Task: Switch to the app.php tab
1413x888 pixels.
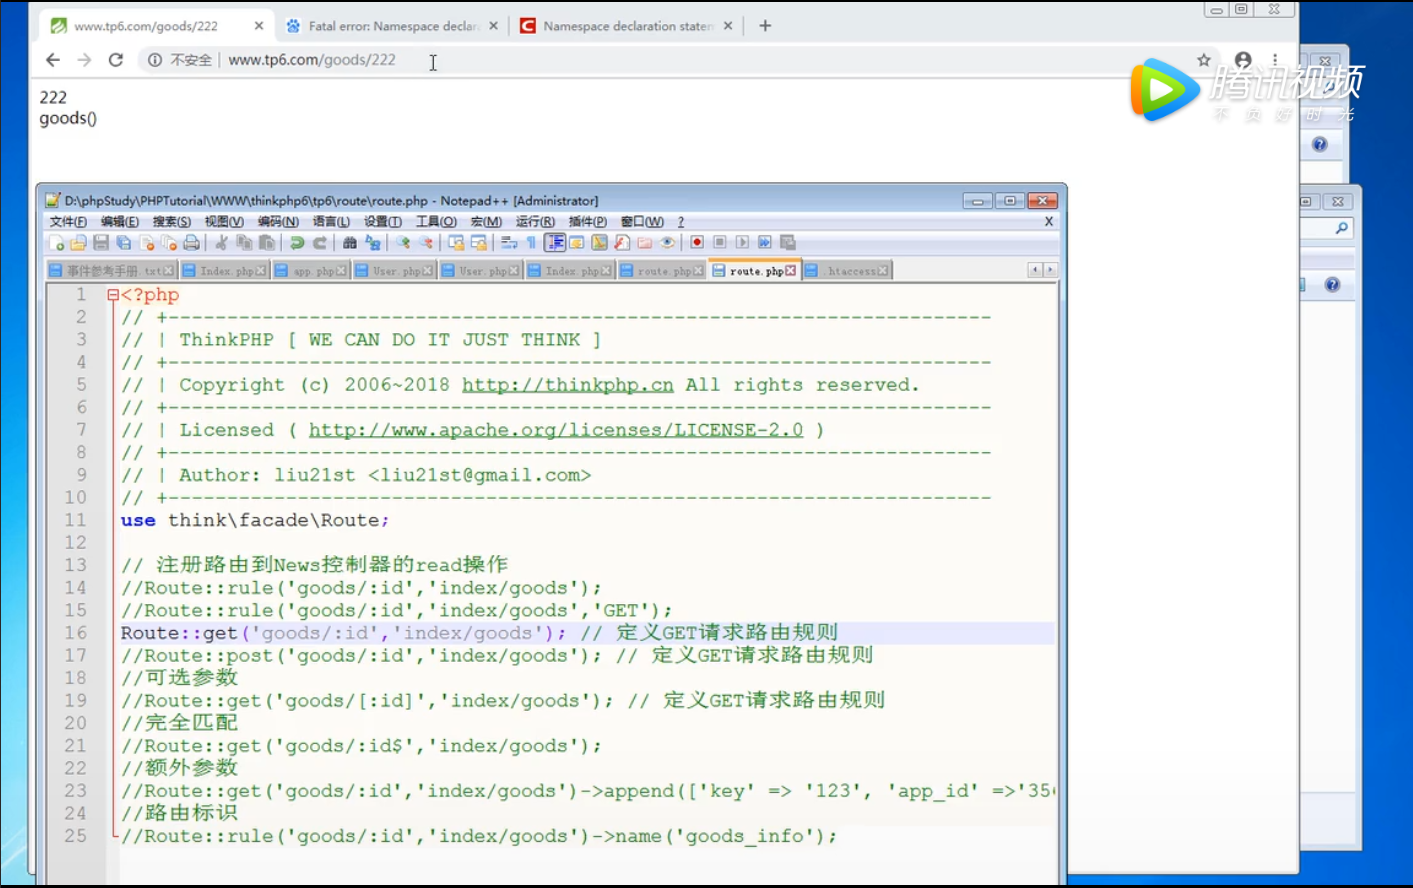Action: (311, 271)
